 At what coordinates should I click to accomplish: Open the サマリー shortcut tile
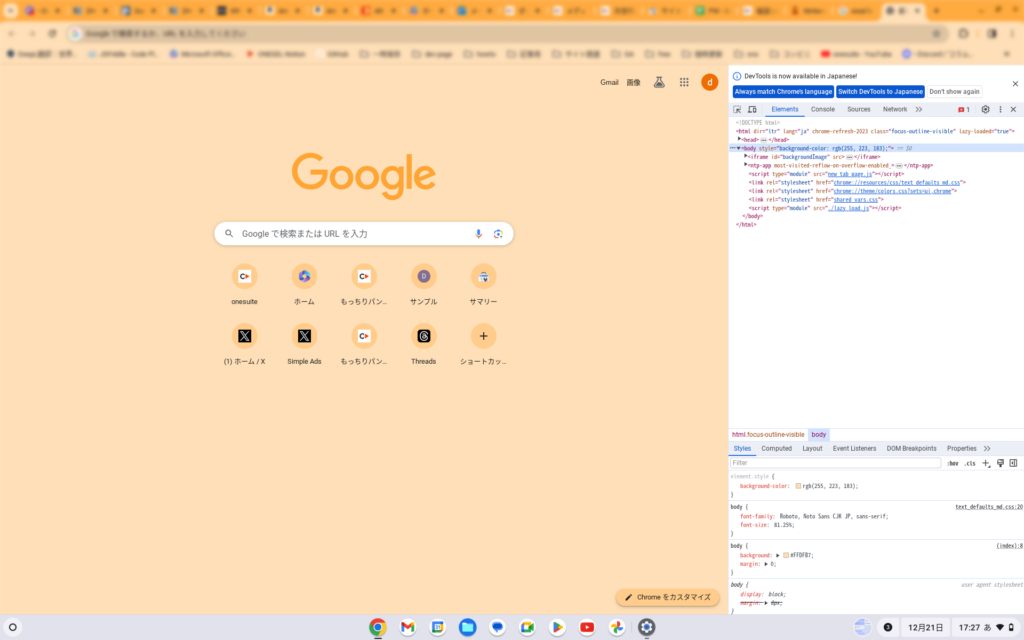pos(483,285)
